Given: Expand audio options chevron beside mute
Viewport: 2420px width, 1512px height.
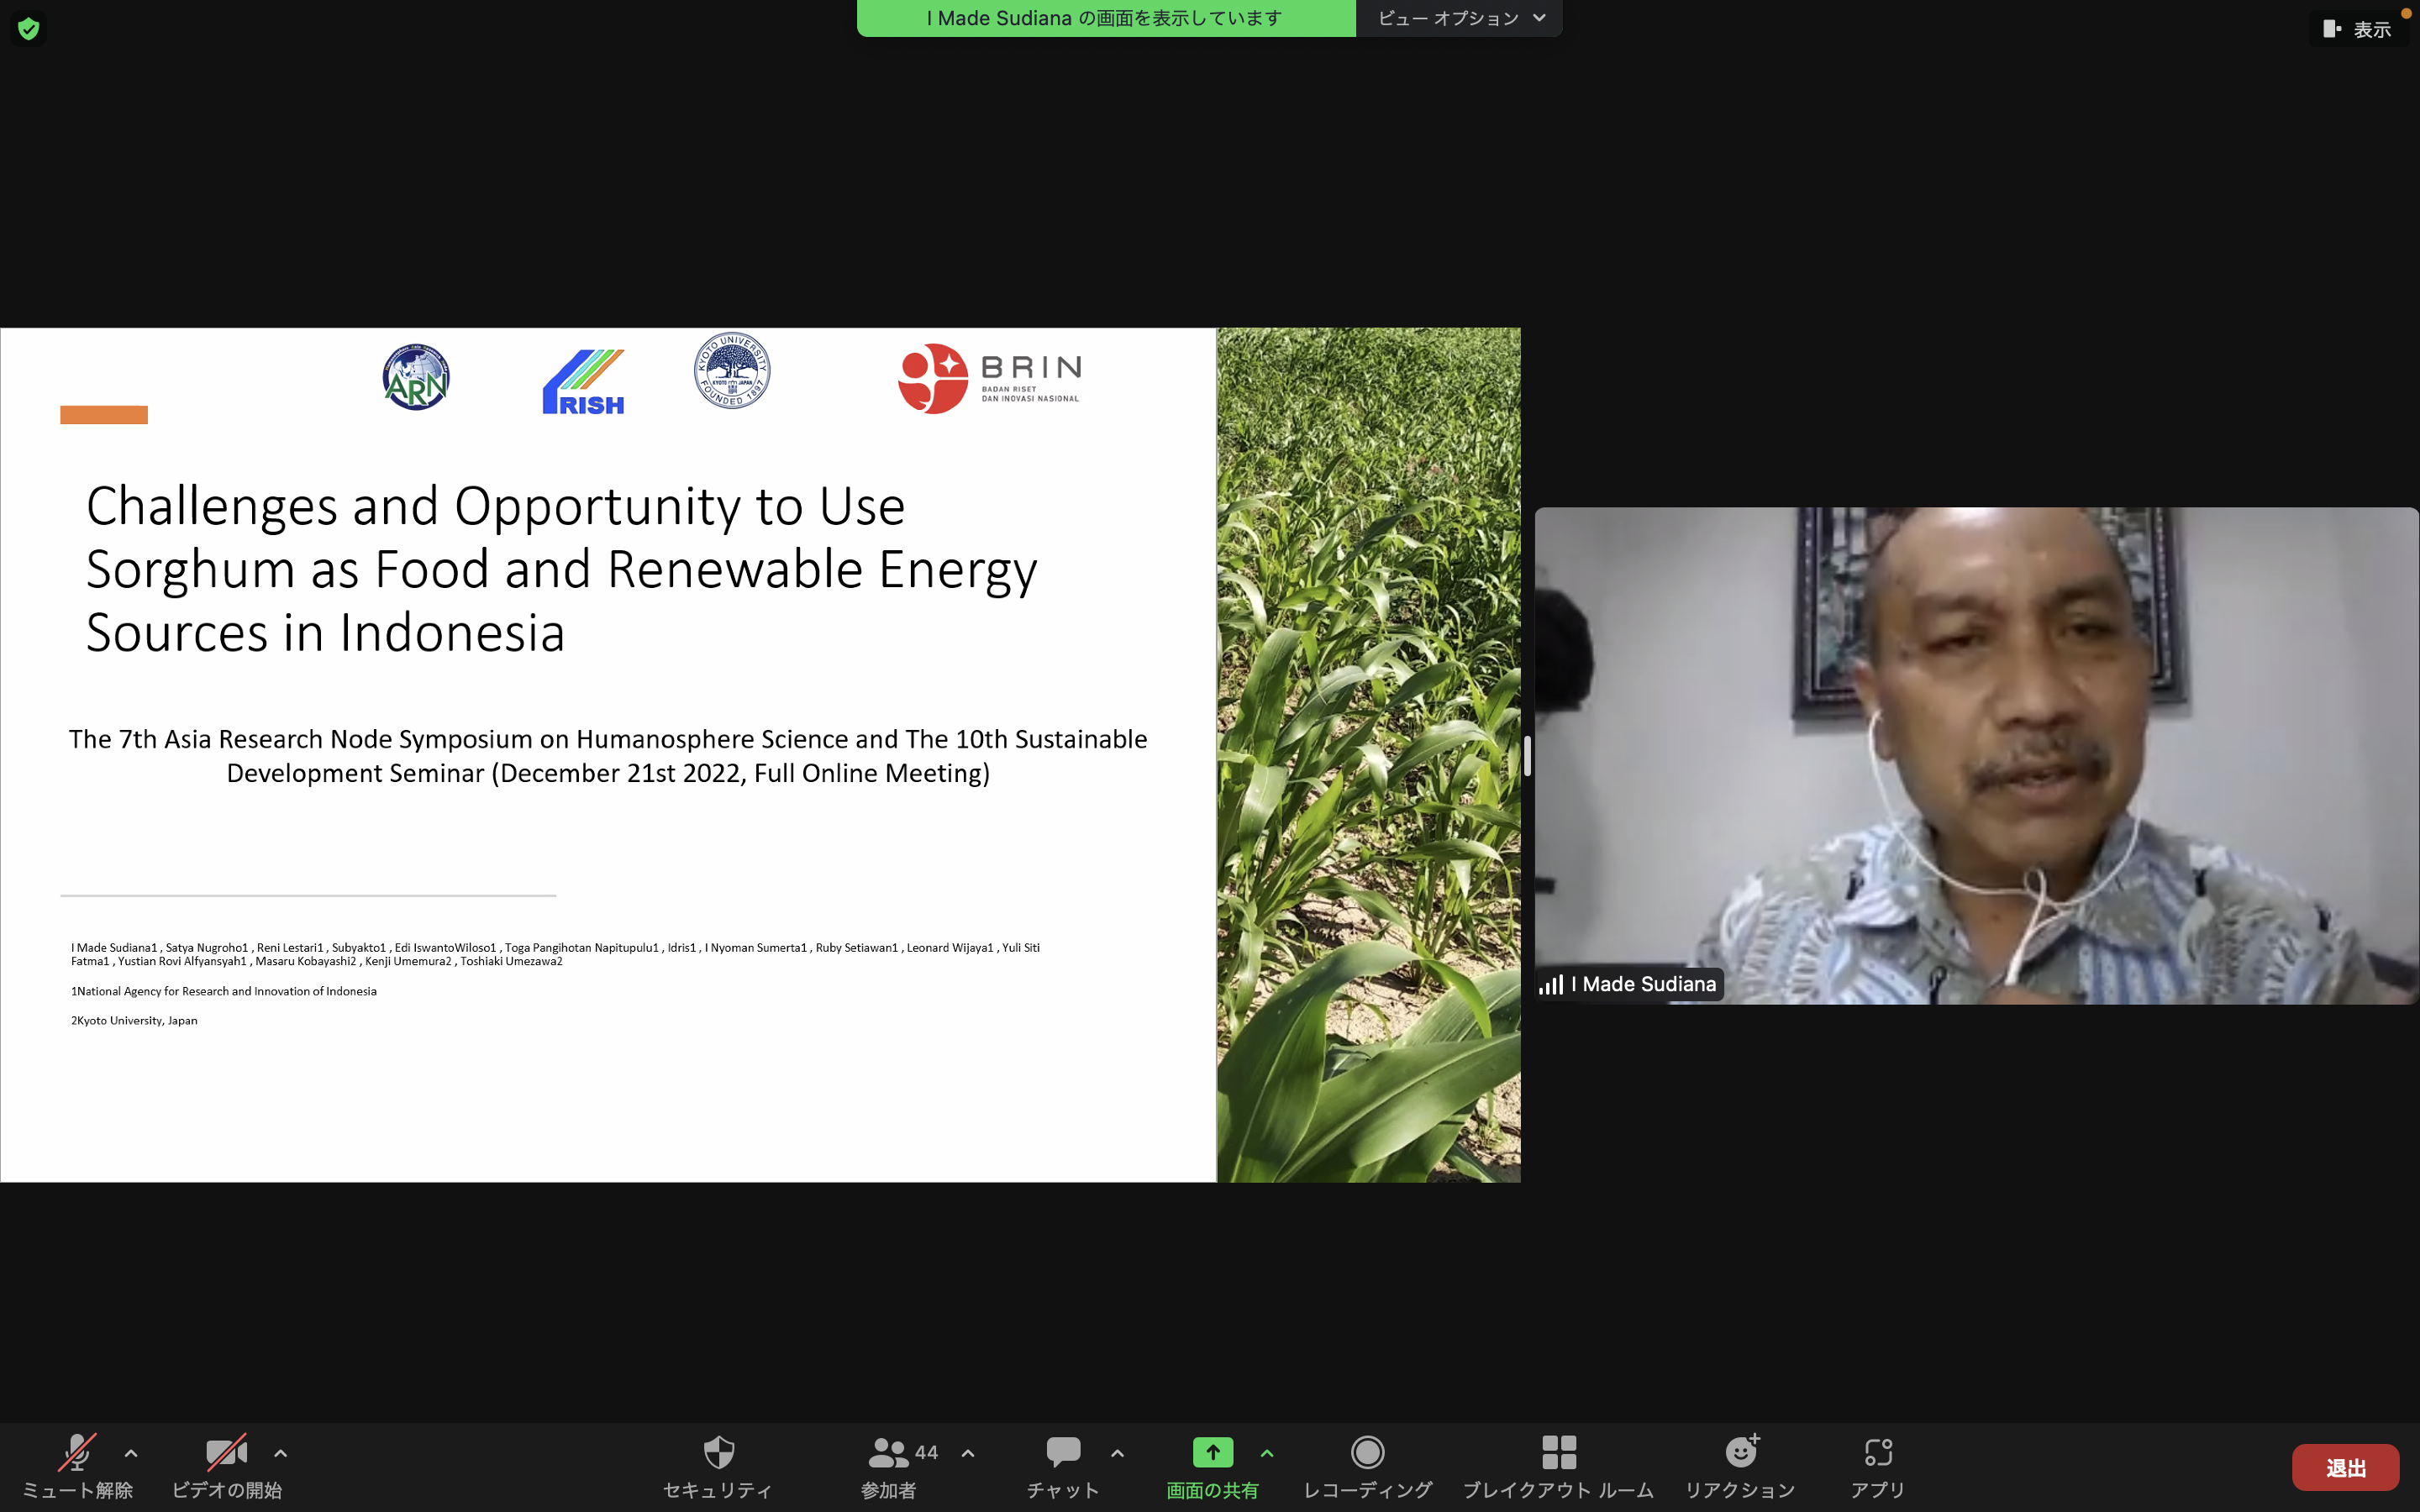Looking at the screenshot, I should tap(131, 1453).
